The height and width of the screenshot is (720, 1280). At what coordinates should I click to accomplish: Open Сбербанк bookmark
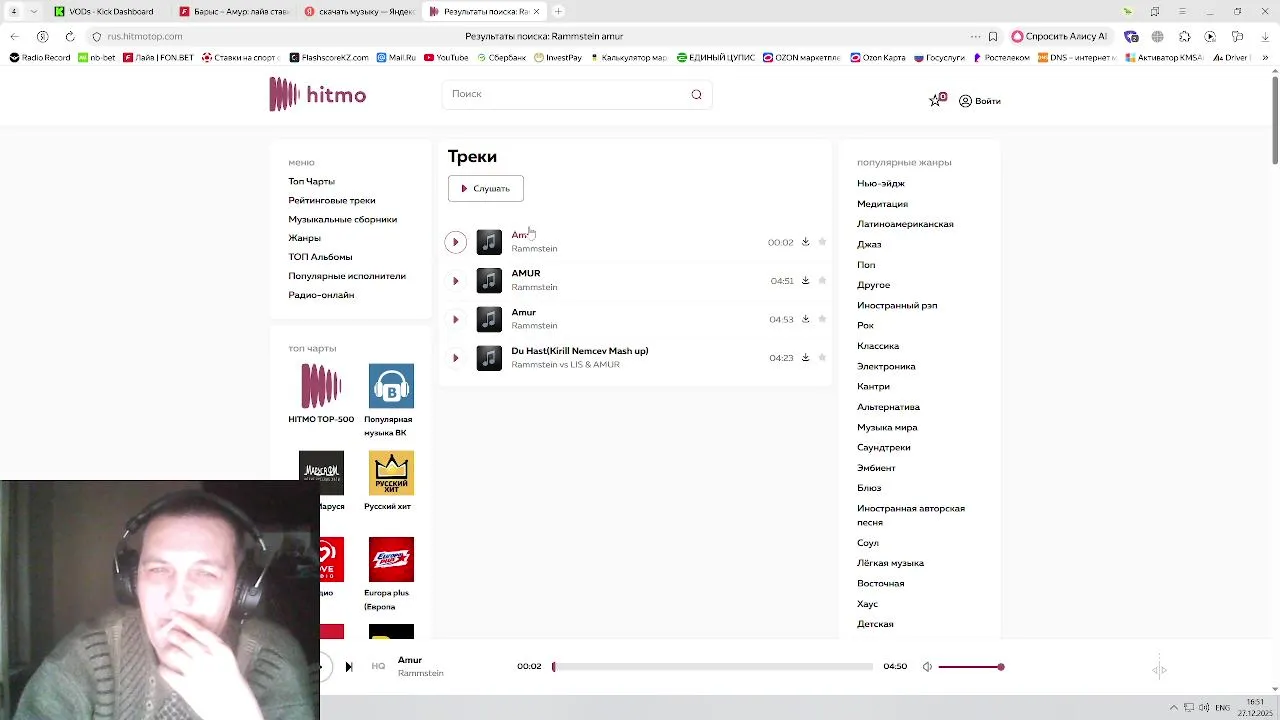click(x=501, y=58)
